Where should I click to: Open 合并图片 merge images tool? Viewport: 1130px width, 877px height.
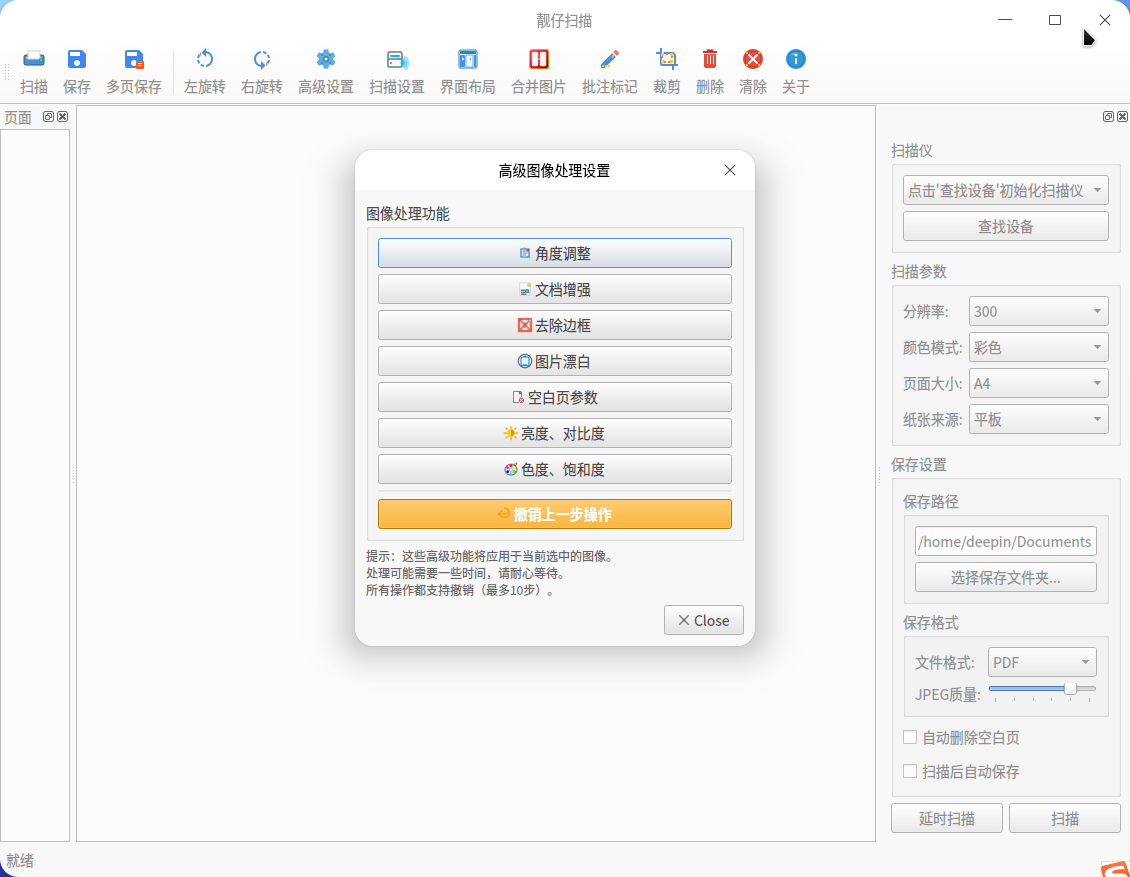pos(538,59)
